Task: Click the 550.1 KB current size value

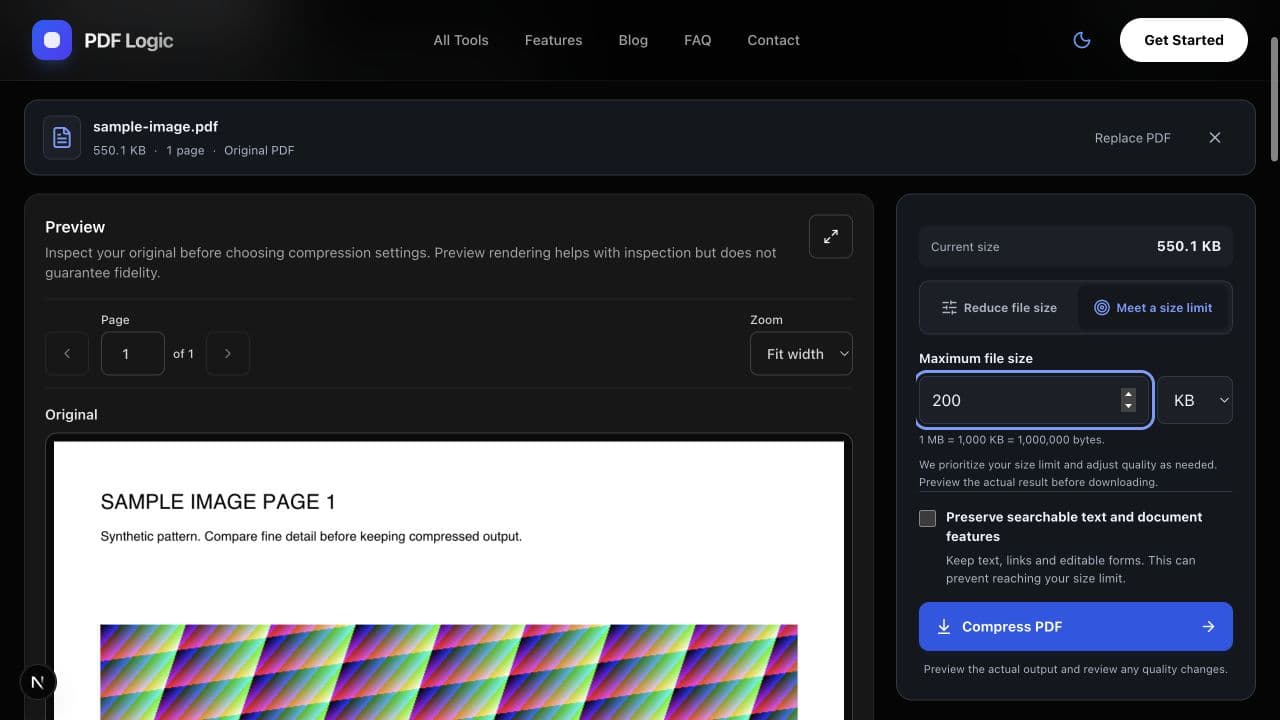Action: [x=1189, y=246]
